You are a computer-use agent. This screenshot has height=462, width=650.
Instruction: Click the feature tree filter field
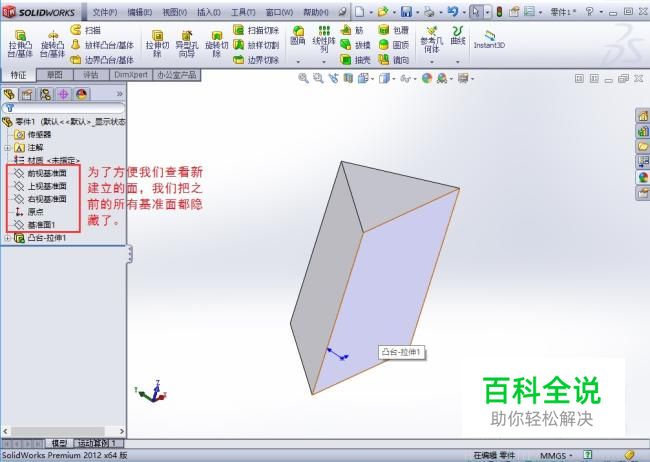(x=64, y=108)
